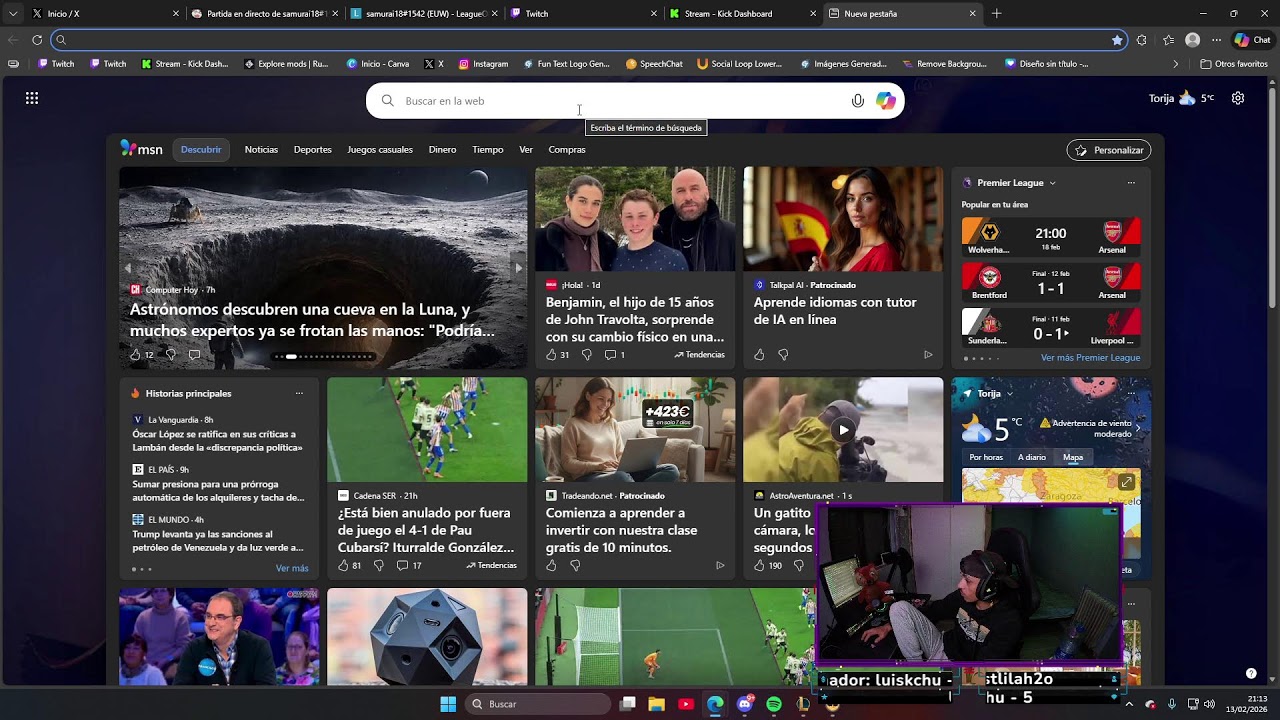Show hidden system tray icons
The width and height of the screenshot is (1280, 720).
pyautogui.click(x=1129, y=704)
